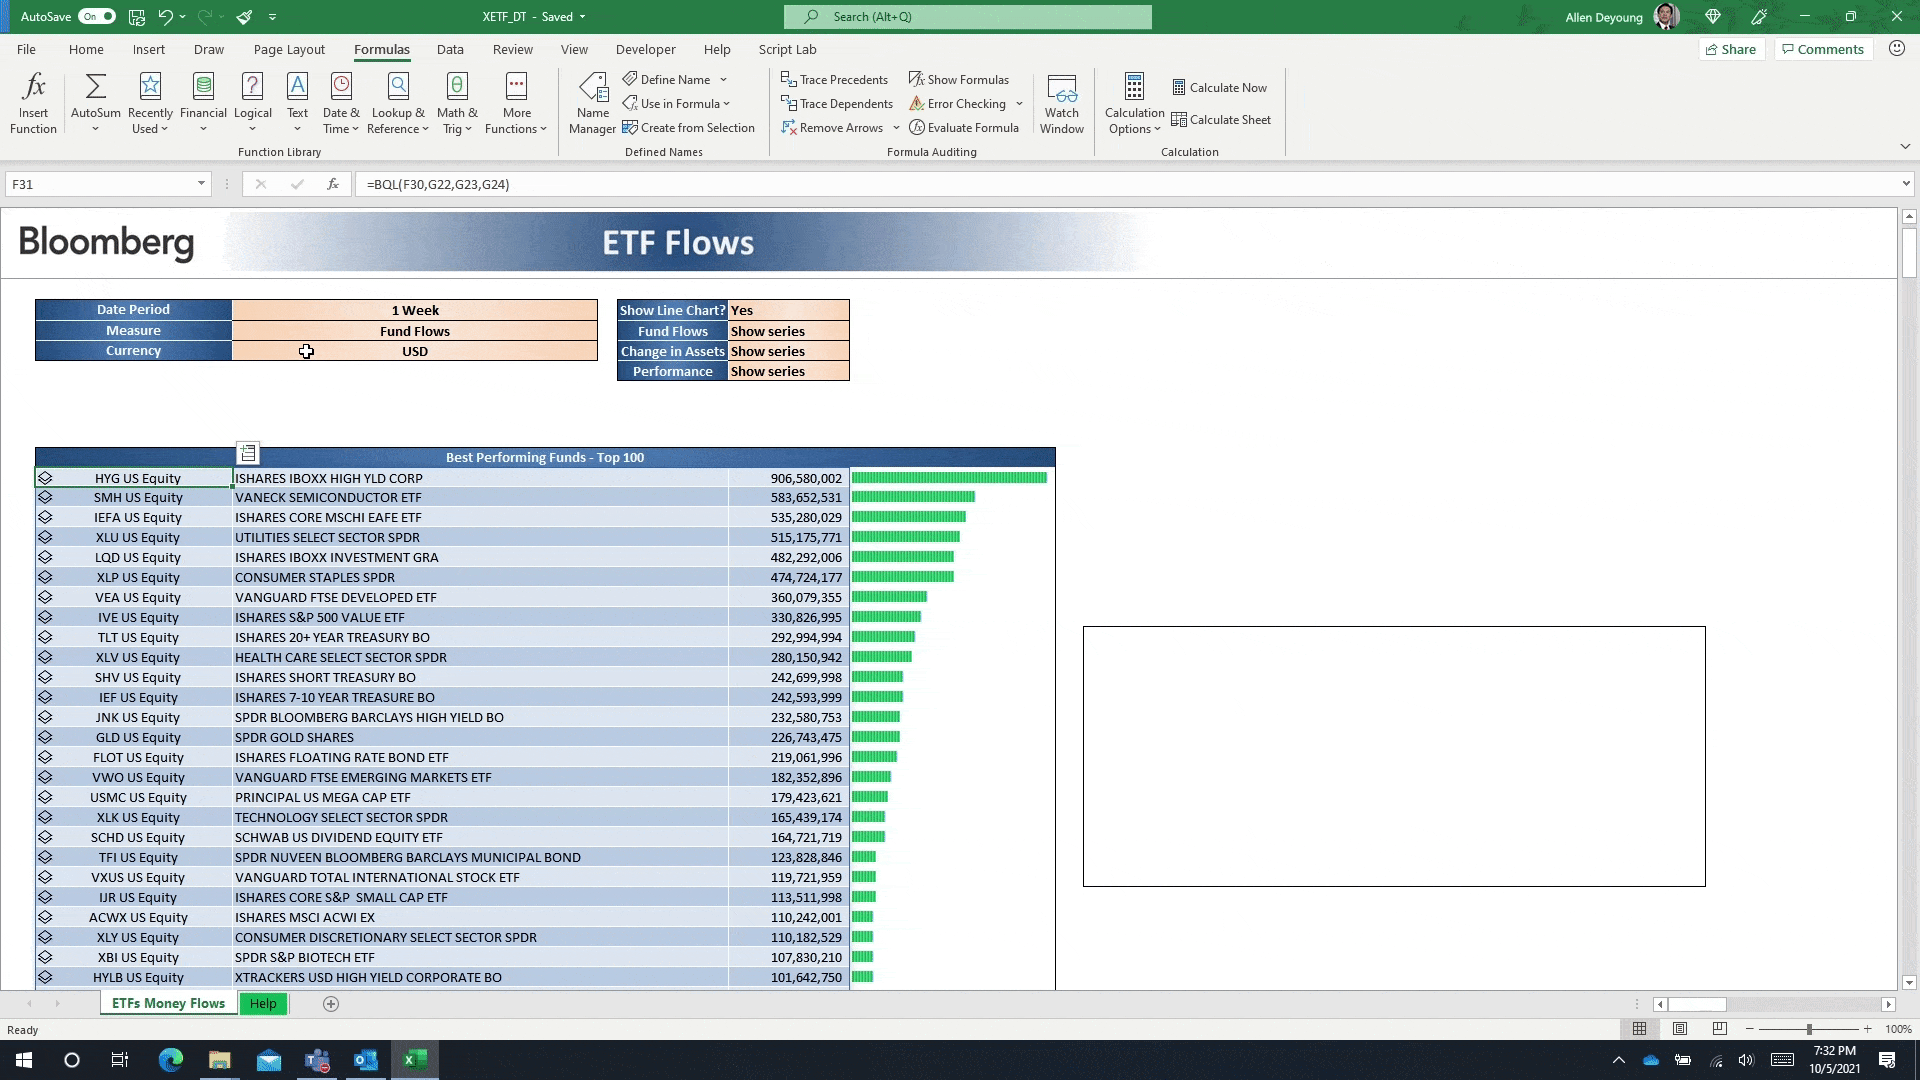This screenshot has width=1920, height=1080.
Task: Select the ETFs Money Flows tab
Action: click(167, 1004)
